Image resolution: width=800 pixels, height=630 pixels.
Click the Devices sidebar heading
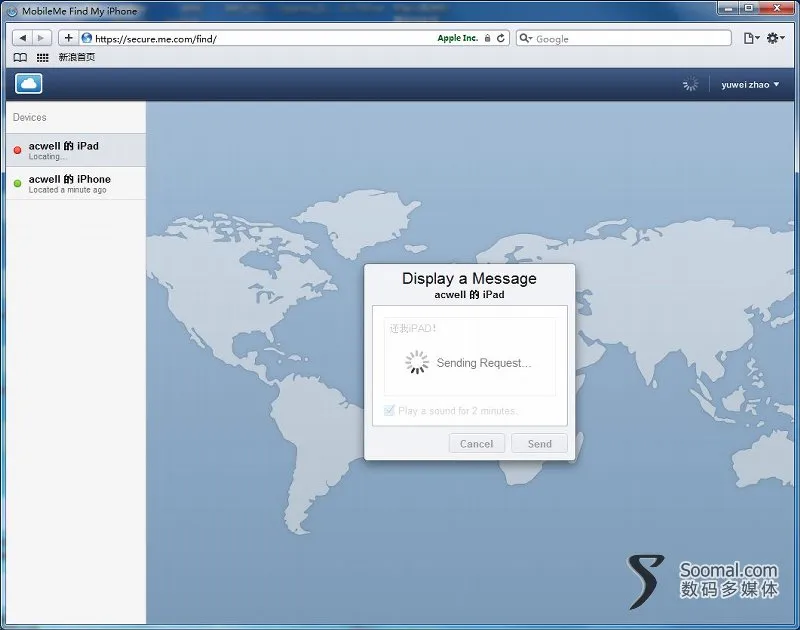pyautogui.click(x=30, y=117)
